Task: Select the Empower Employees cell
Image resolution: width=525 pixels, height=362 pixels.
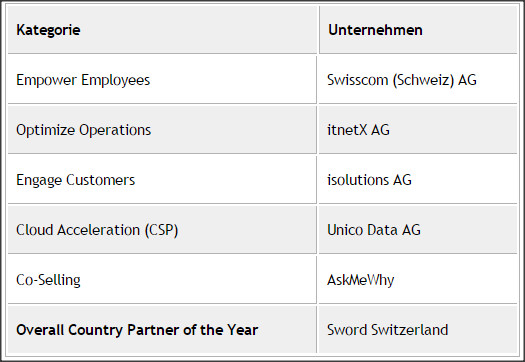Action: [162, 80]
